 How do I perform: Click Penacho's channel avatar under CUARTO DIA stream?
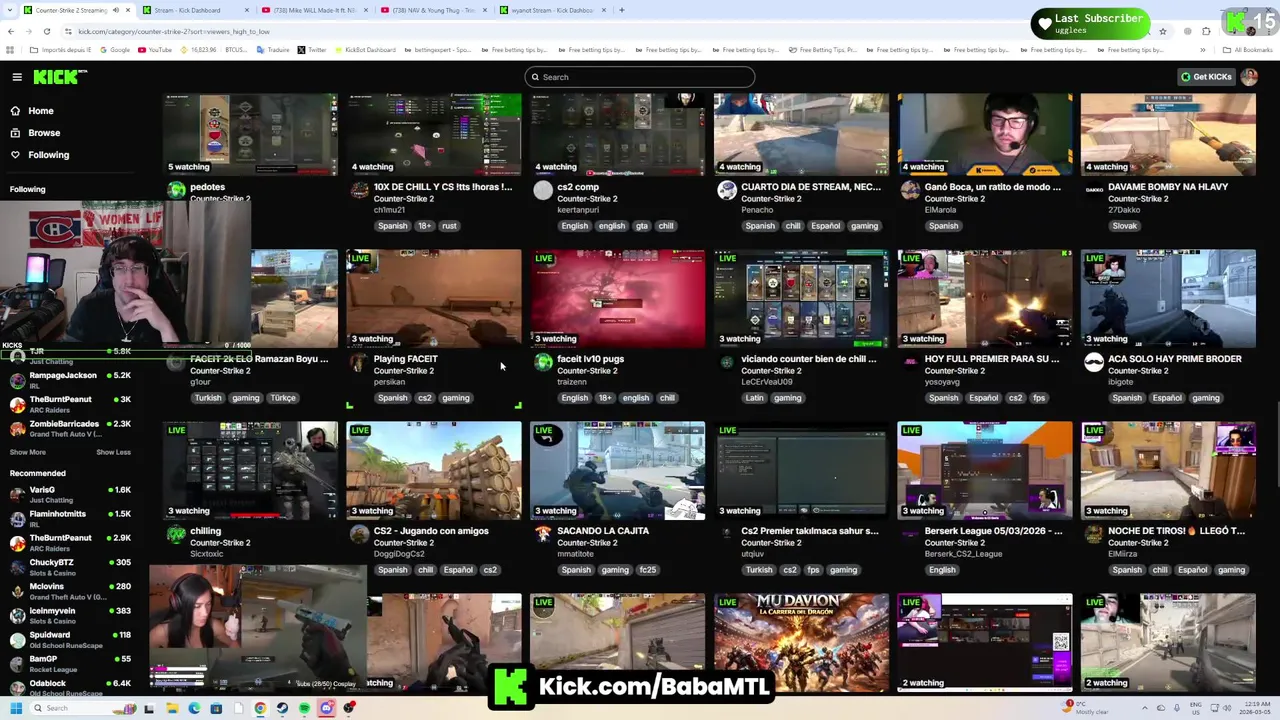click(x=727, y=191)
